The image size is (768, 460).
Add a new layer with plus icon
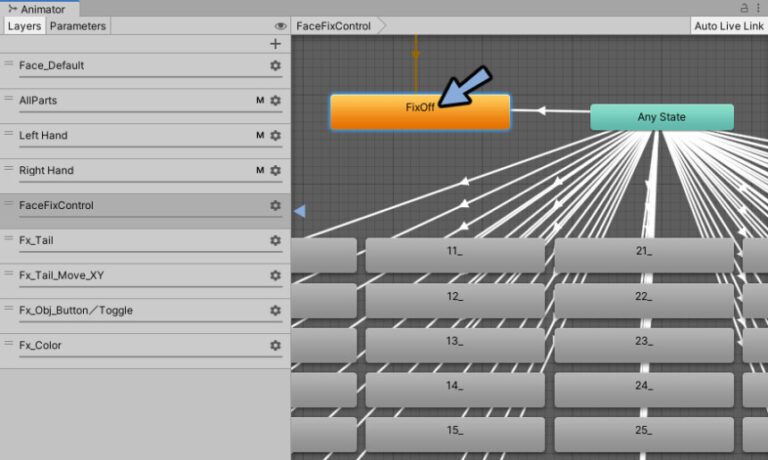click(x=275, y=44)
